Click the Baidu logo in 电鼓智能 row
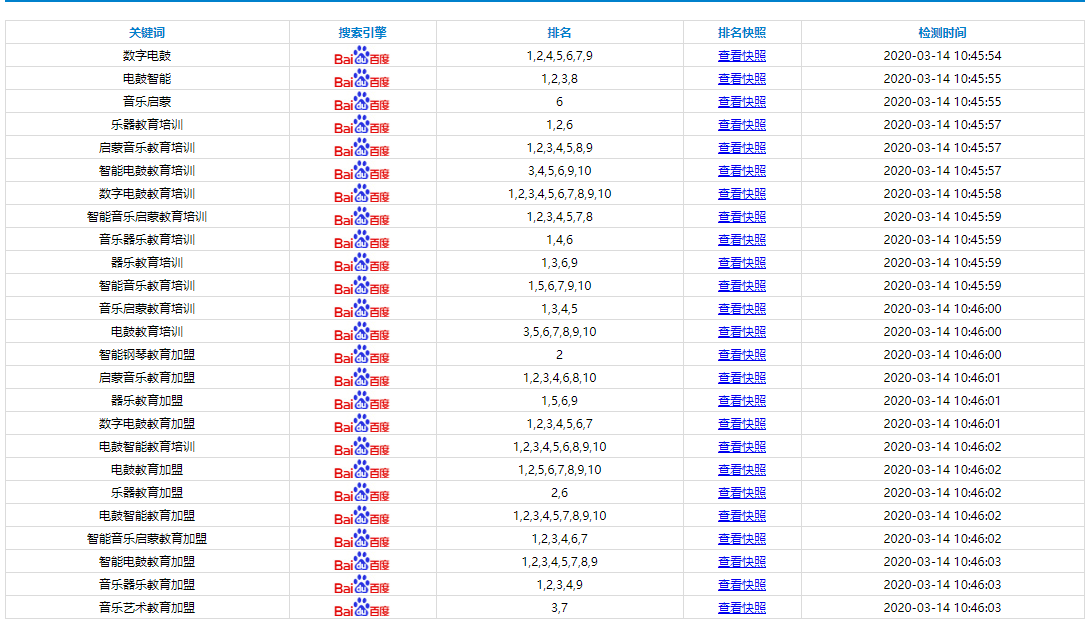Viewport: 1091px width, 619px height. (362, 79)
